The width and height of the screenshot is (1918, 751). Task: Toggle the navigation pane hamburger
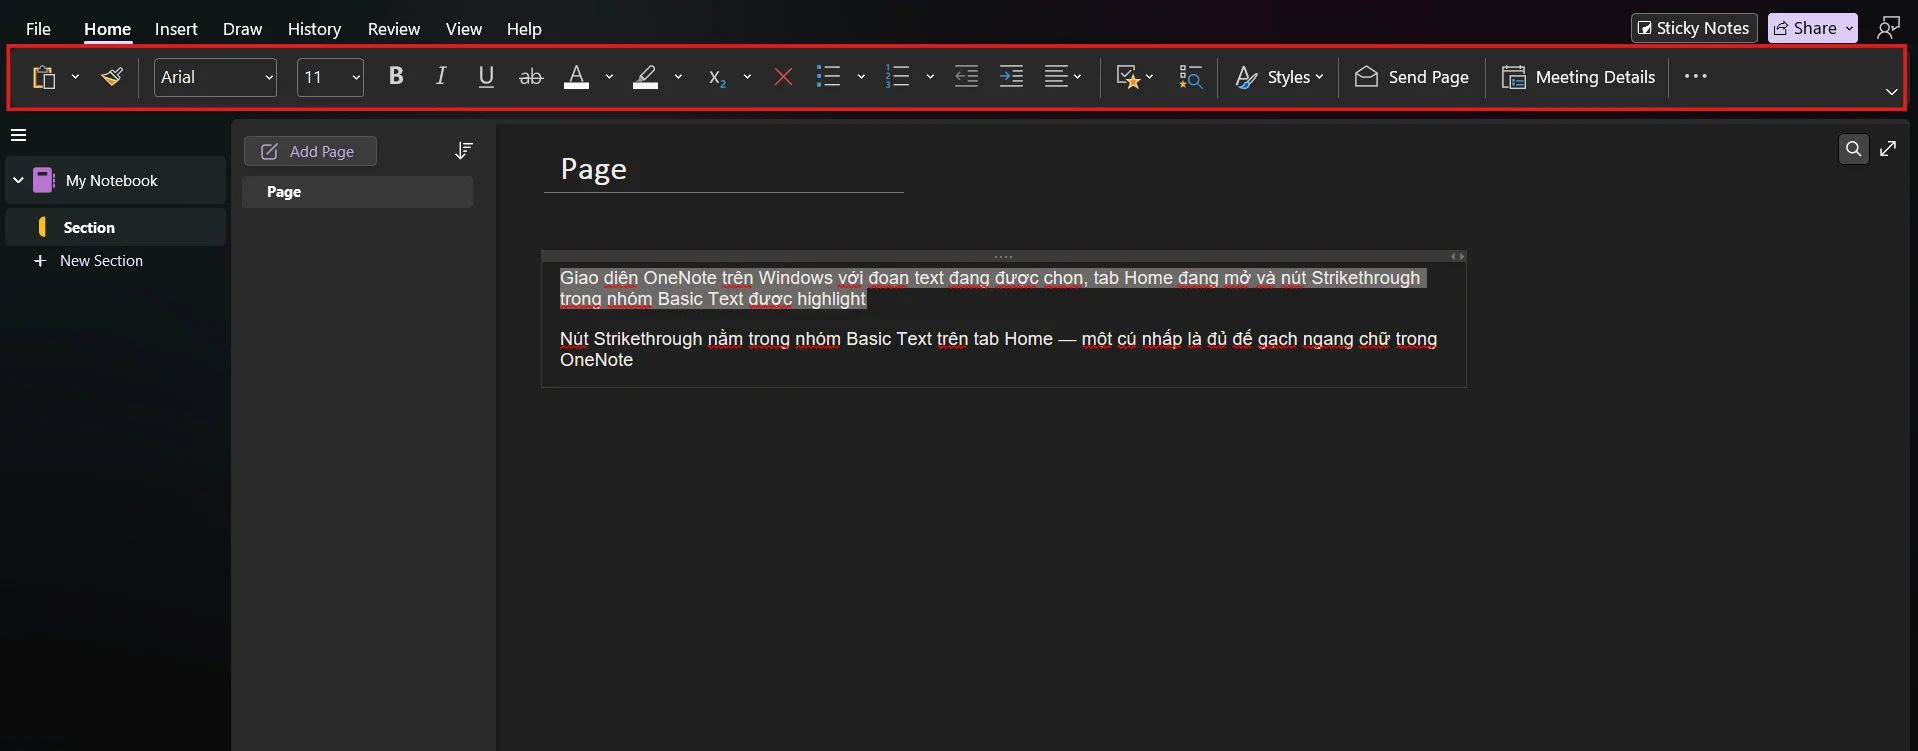point(18,135)
